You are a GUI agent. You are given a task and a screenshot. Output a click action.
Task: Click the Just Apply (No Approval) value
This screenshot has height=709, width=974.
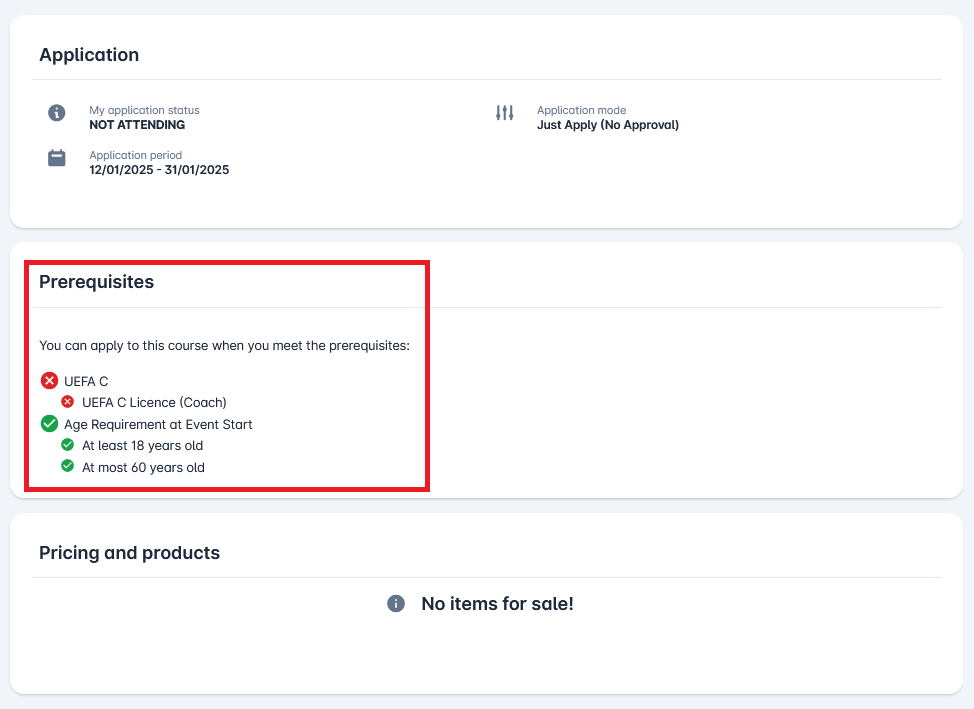click(x=607, y=125)
